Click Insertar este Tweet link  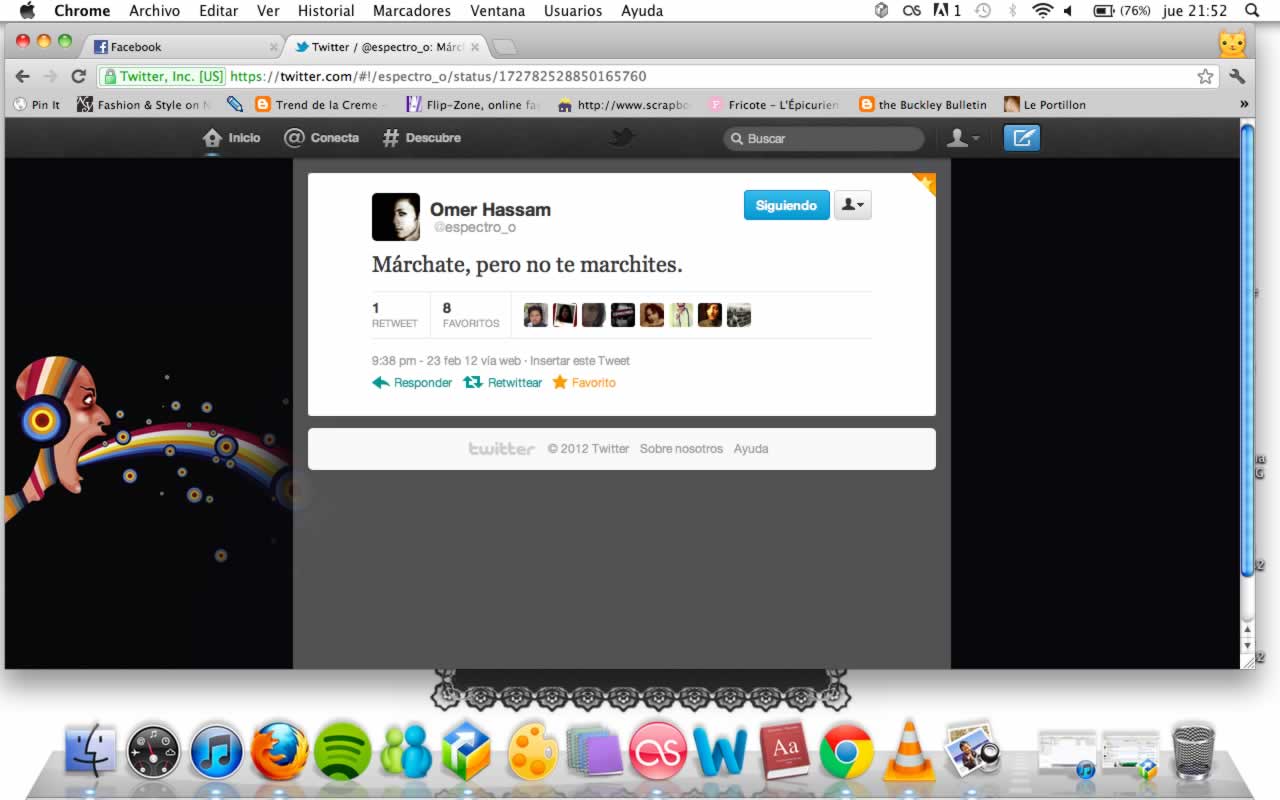pos(580,361)
